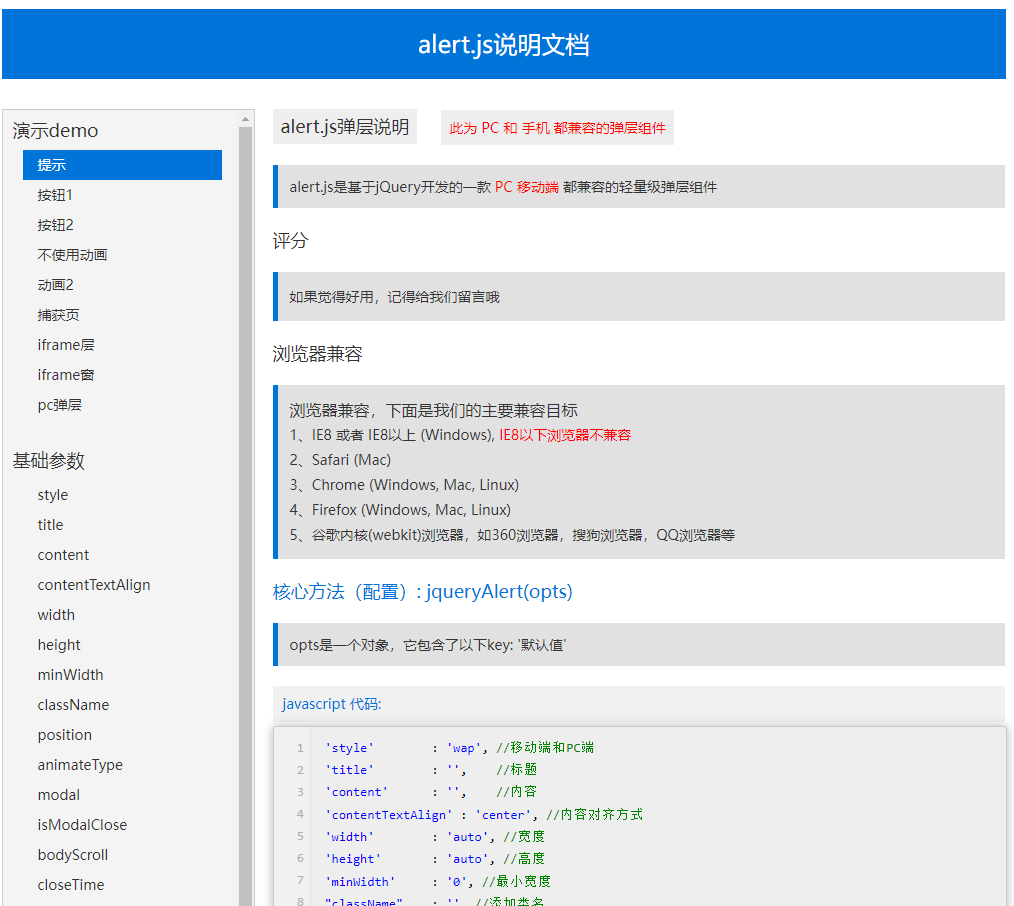Open the className parameter section
Viewport: 1014px width, 906px height.
73,706
